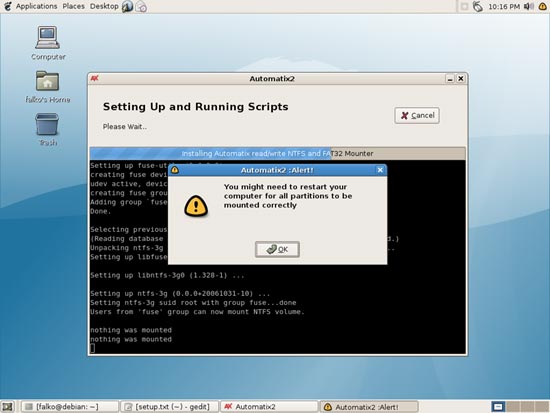The width and height of the screenshot is (550, 413).
Task: Open the Desktop menu
Action: (104, 6)
